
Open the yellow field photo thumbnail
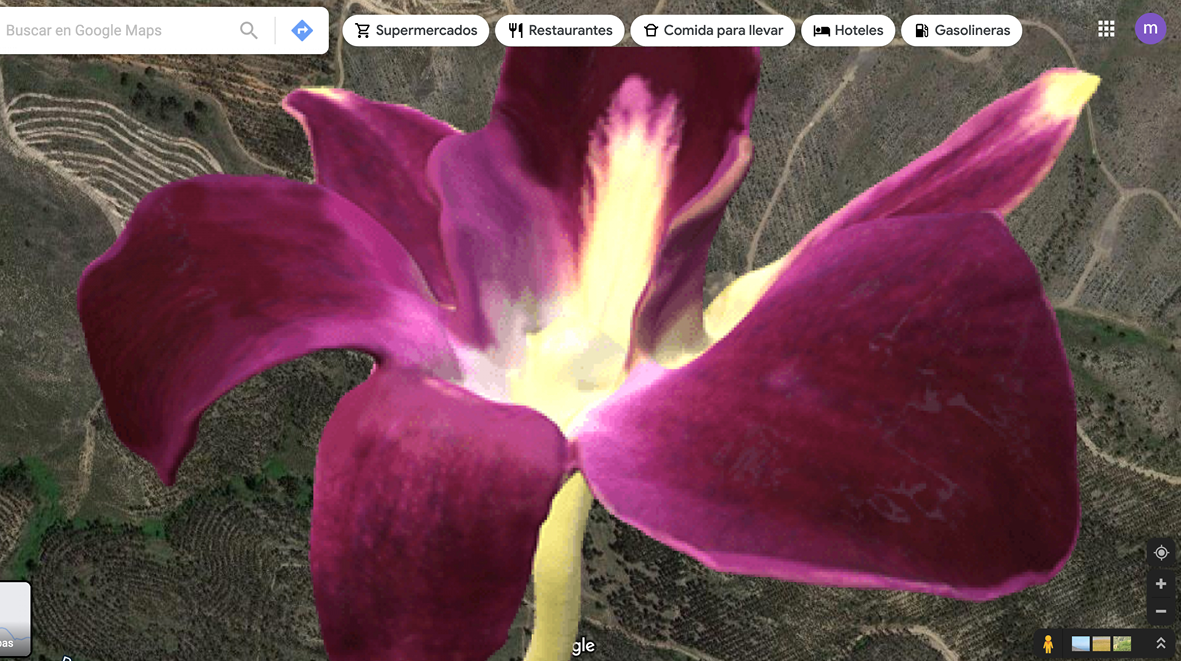1101,644
